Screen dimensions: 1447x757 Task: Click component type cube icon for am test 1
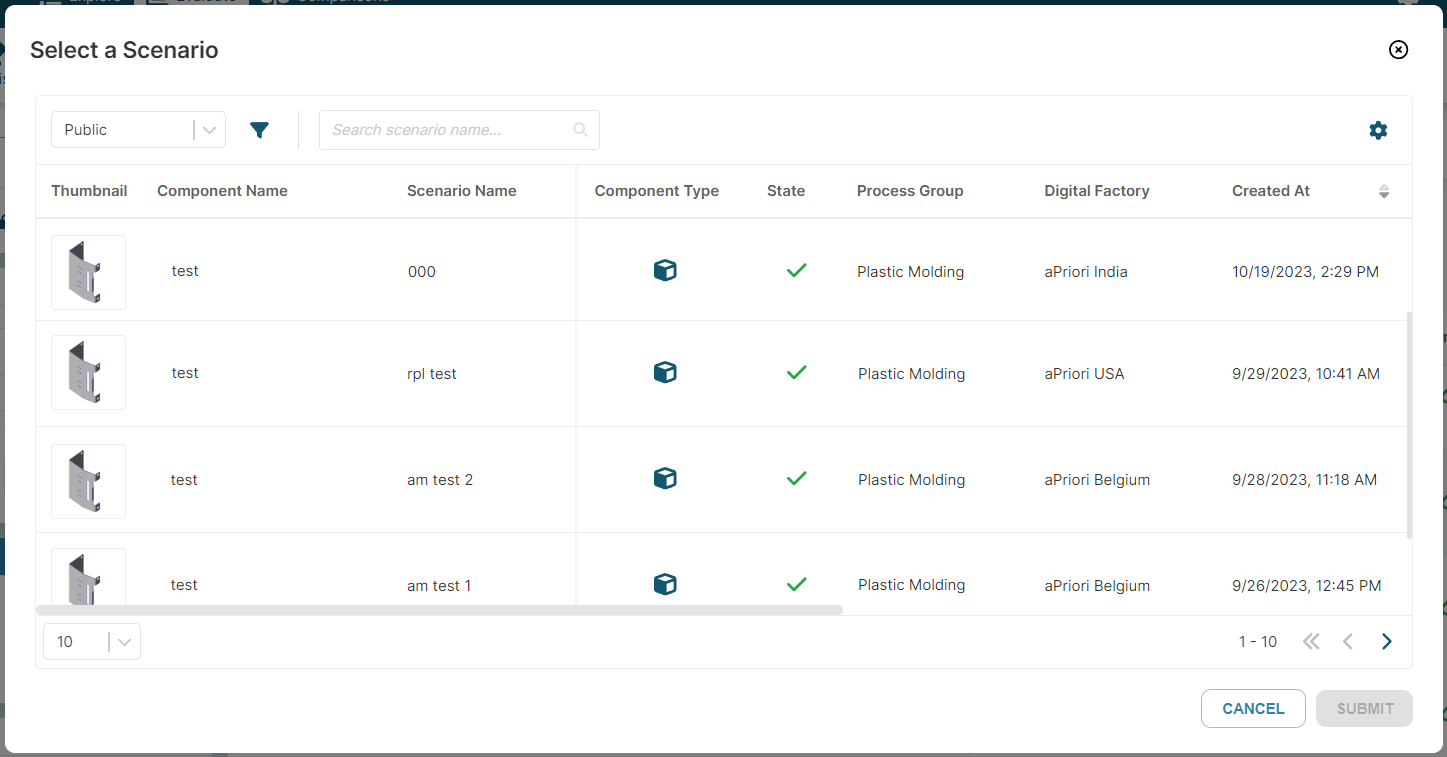pyautogui.click(x=665, y=584)
